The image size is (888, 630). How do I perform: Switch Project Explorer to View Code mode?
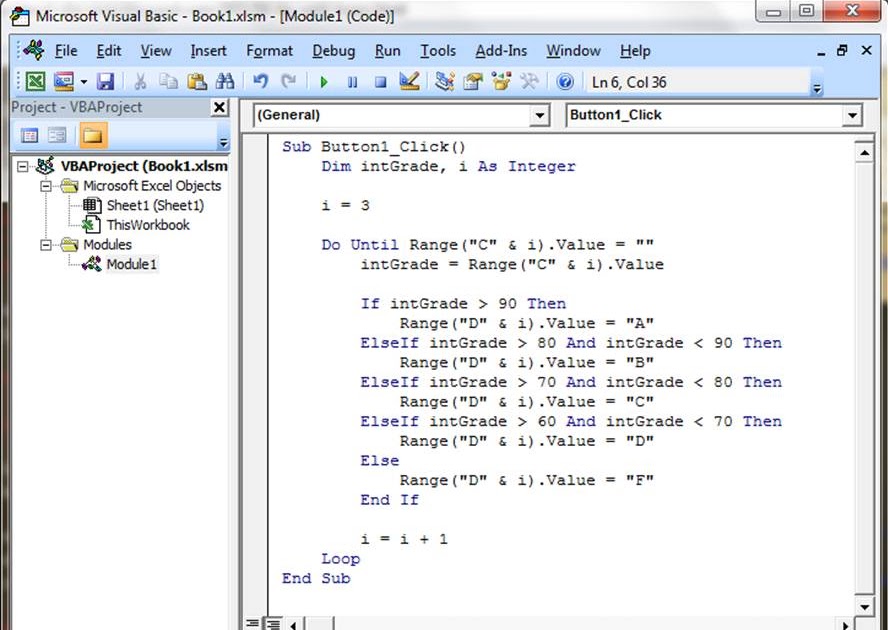tap(30, 135)
